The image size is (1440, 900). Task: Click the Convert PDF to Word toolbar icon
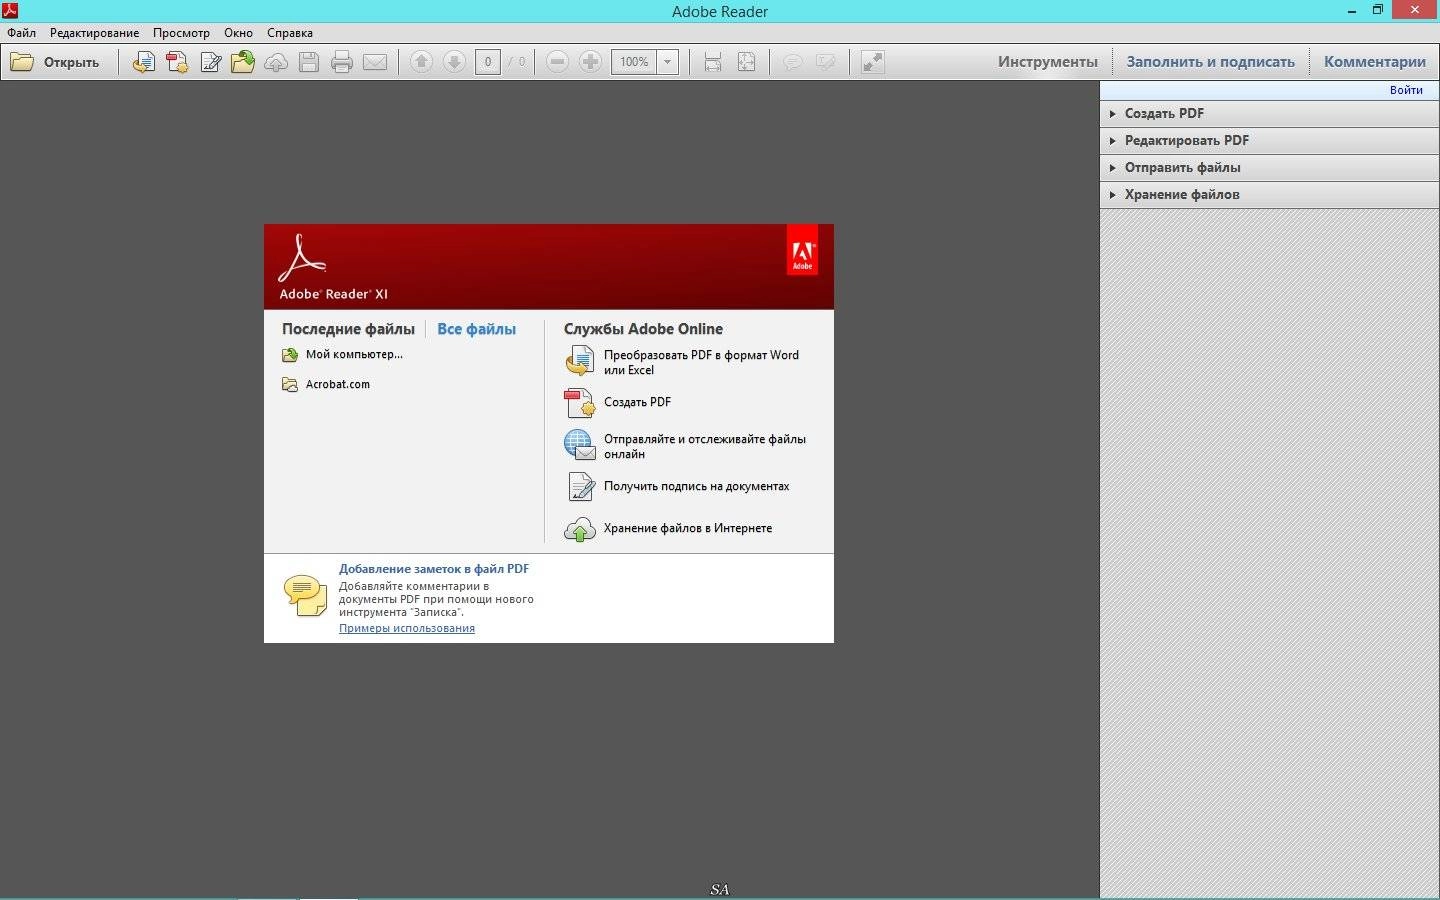pyautogui.click(x=144, y=62)
